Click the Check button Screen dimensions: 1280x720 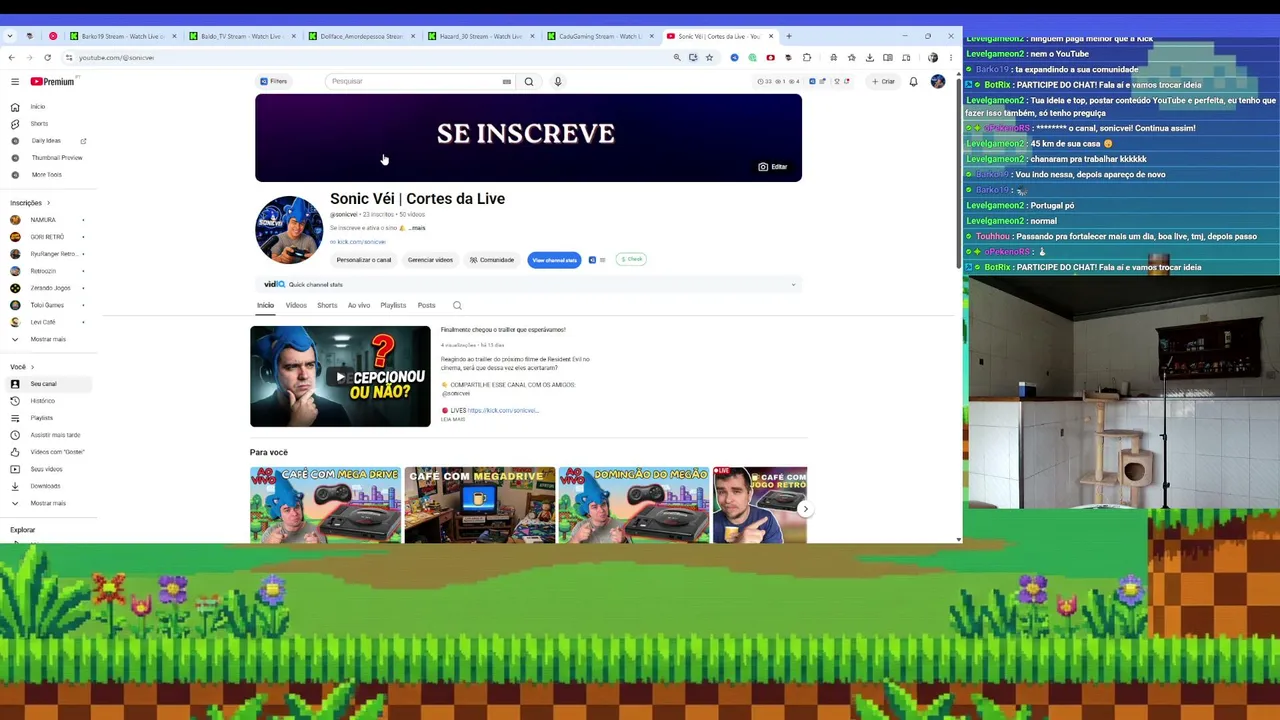pyautogui.click(x=631, y=259)
